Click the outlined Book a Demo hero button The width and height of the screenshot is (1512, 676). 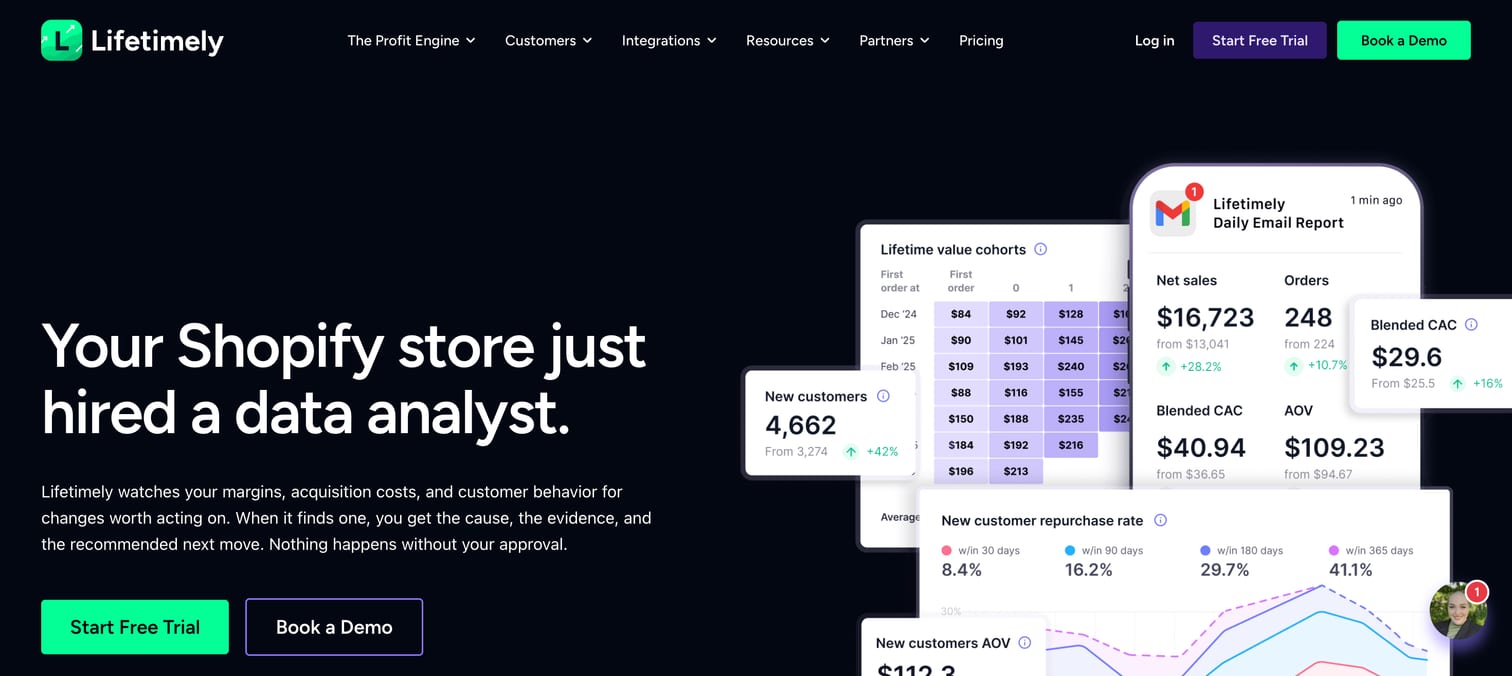click(334, 627)
